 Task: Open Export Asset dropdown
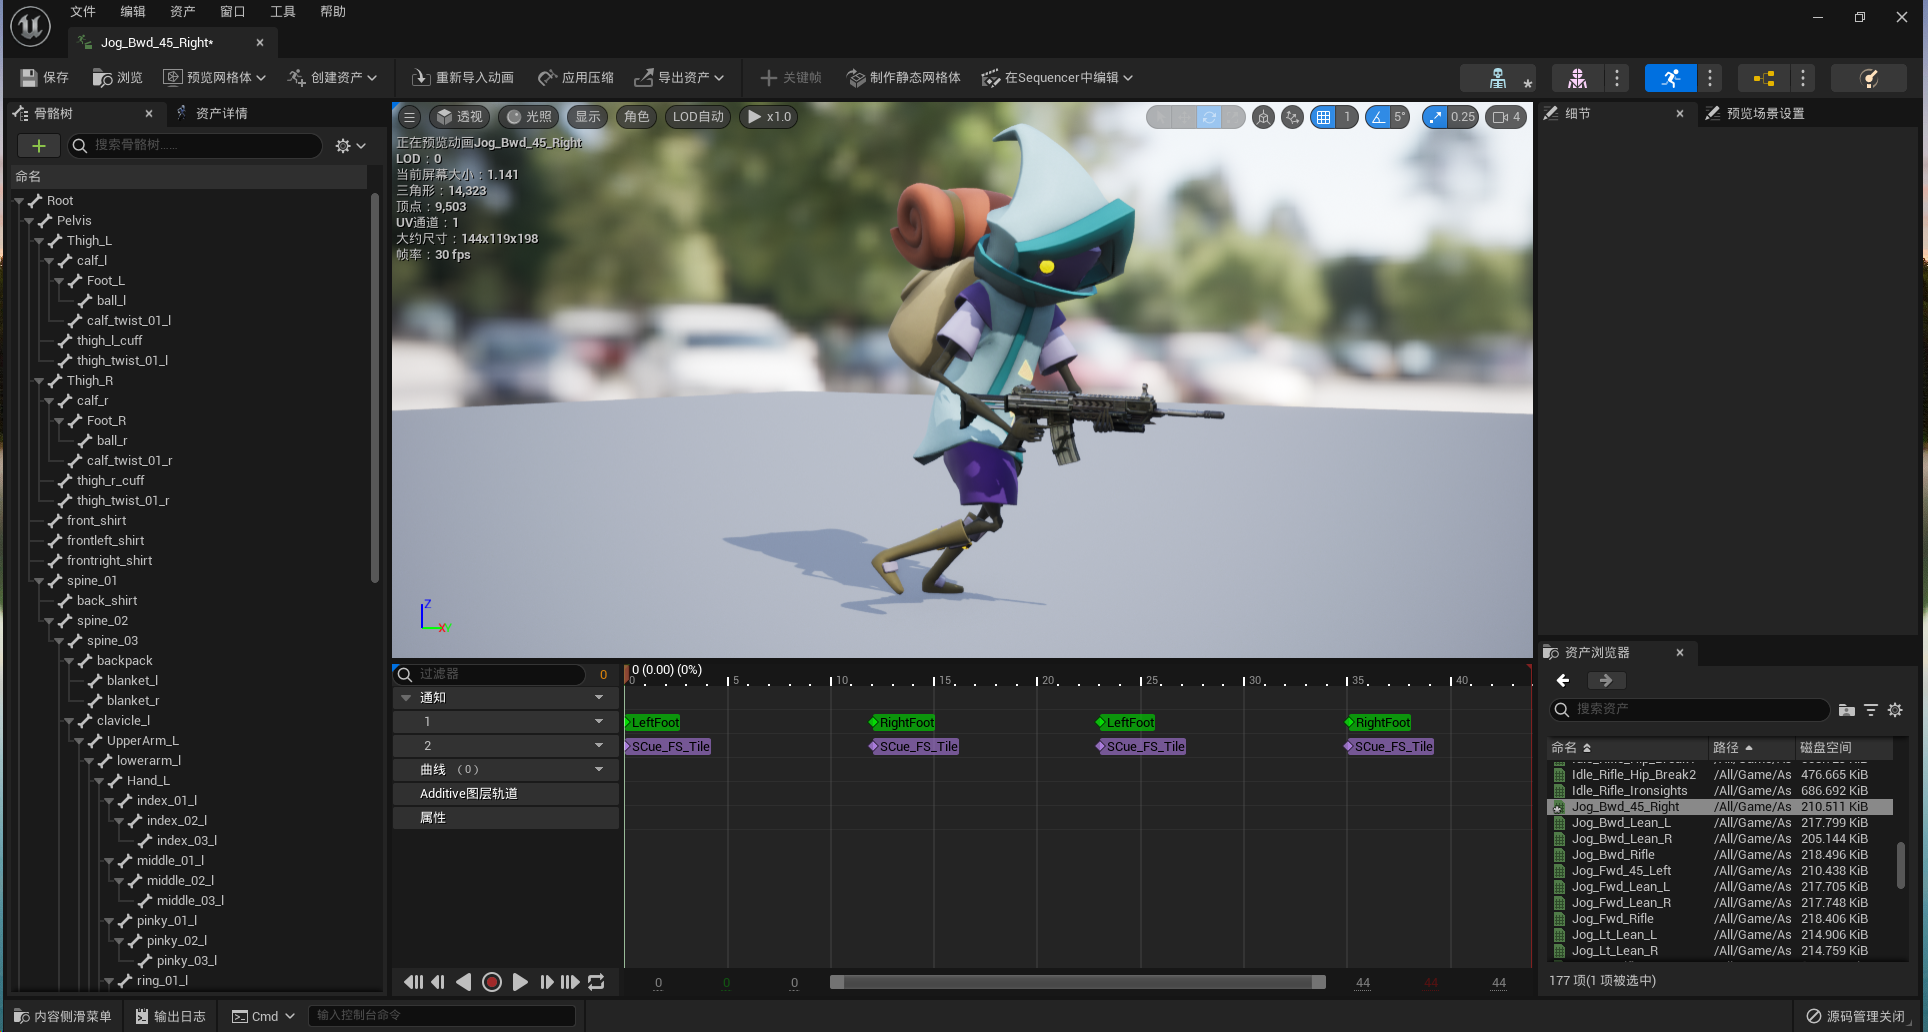[x=679, y=77]
